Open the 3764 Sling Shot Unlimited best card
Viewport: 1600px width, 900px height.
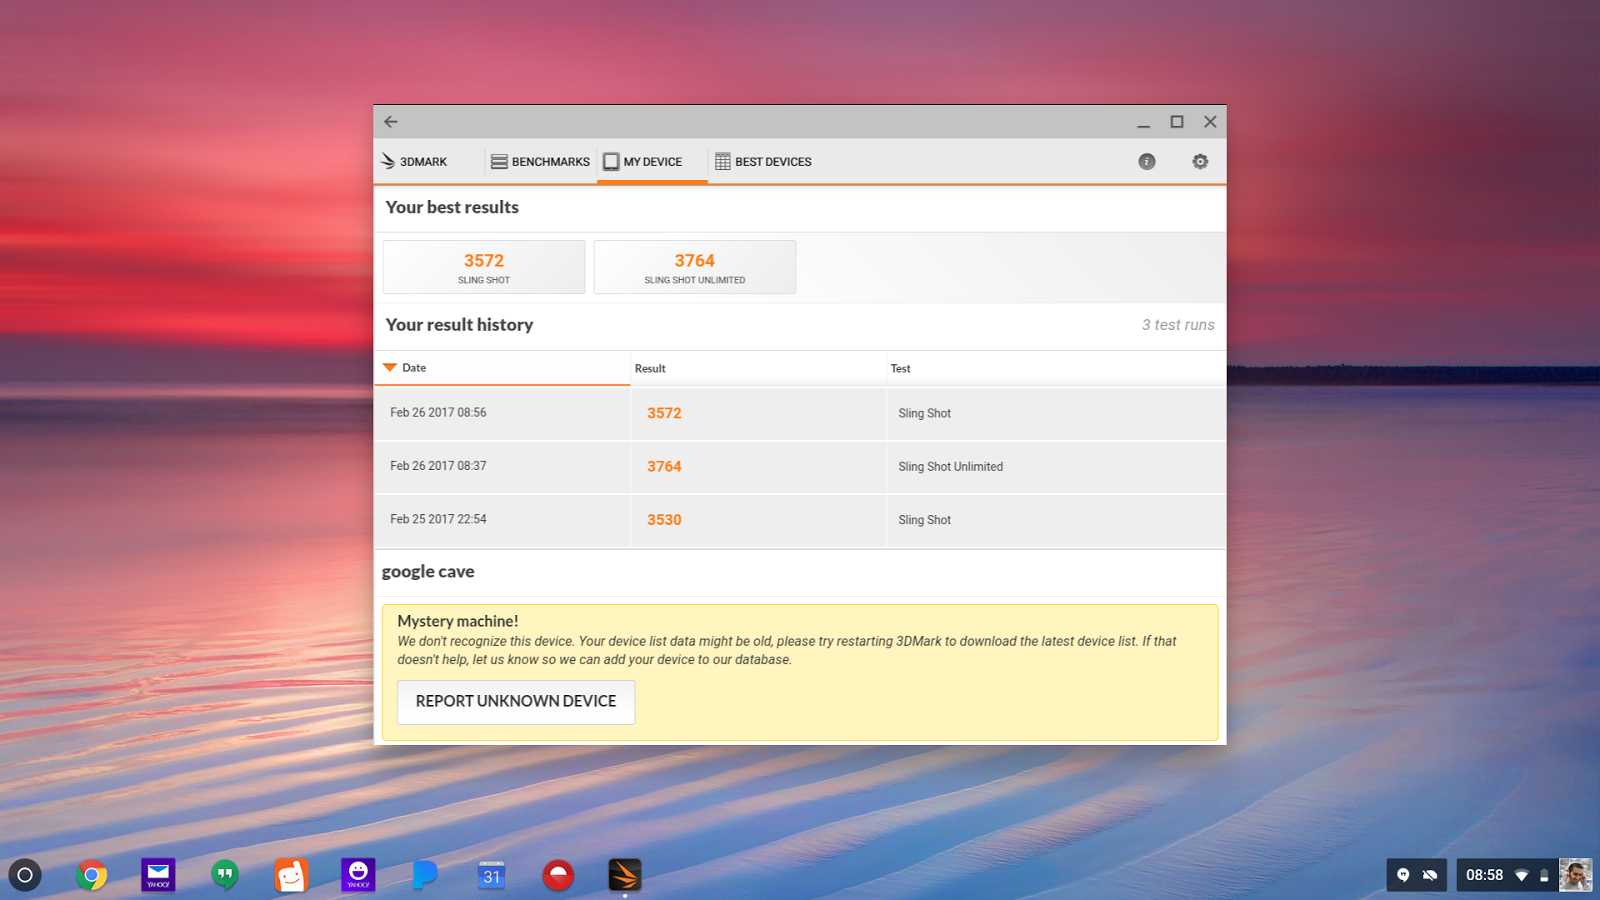695,267
